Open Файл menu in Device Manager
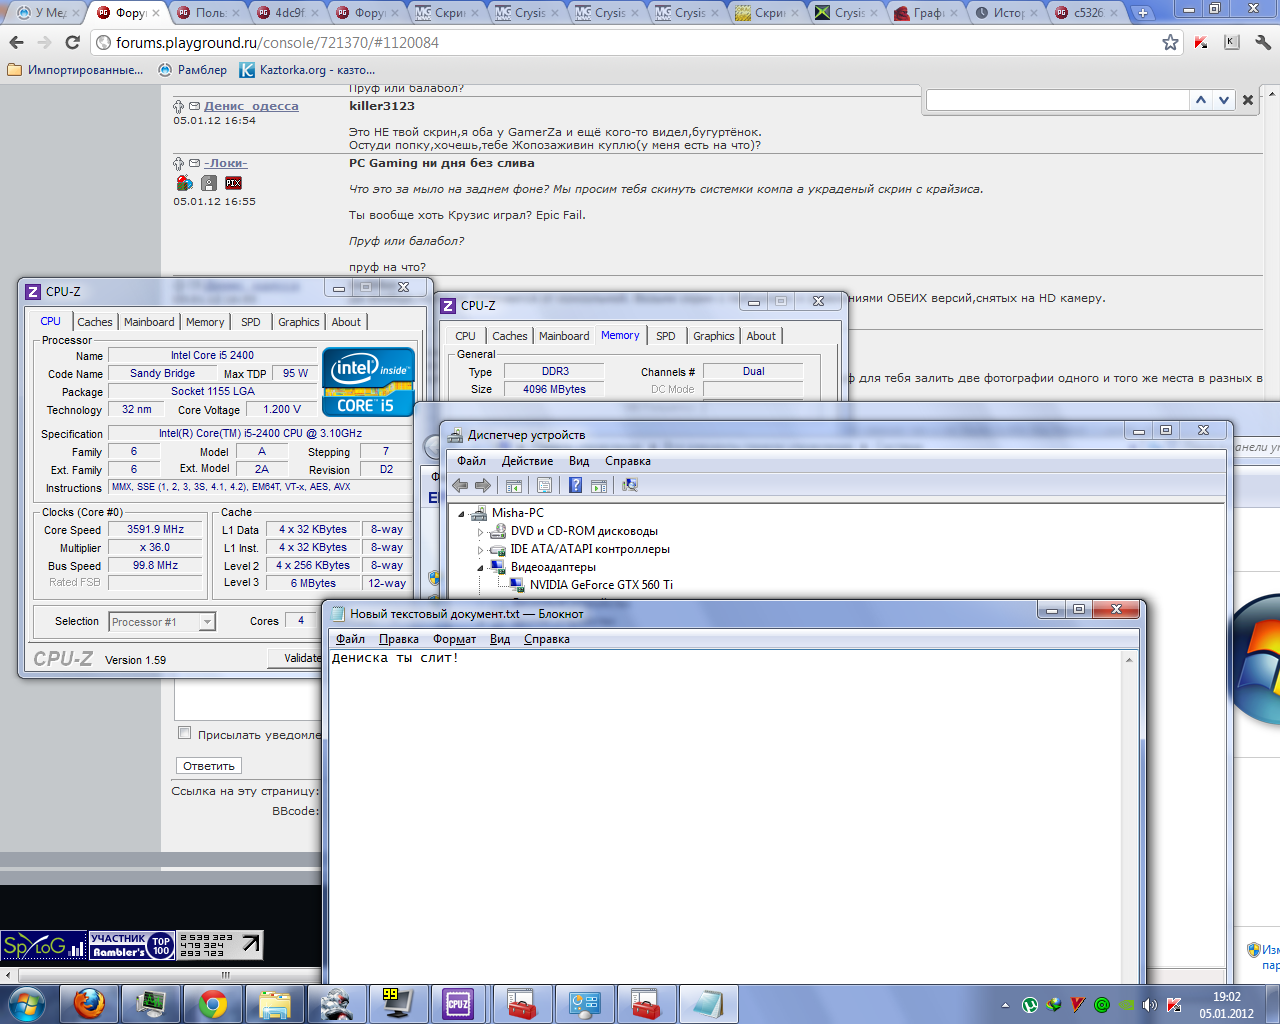The image size is (1280, 1024). pyautogui.click(x=471, y=461)
